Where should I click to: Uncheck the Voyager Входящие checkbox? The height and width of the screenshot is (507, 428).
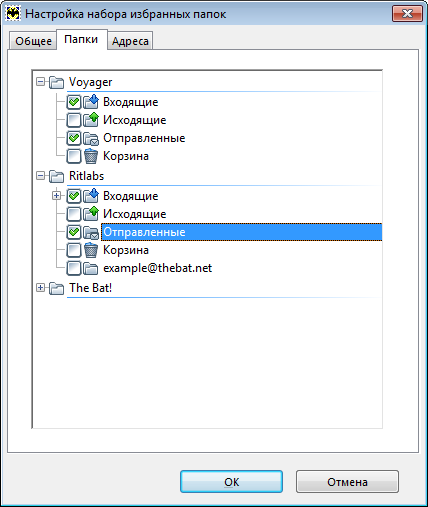74,102
